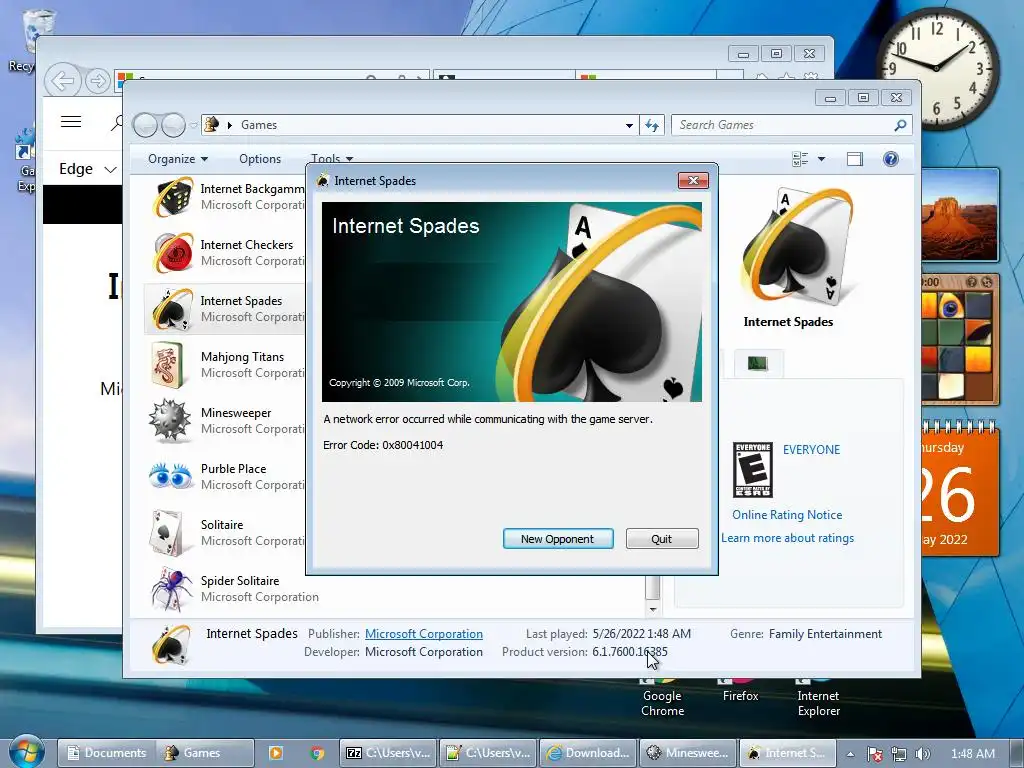Switch to the Download taskbar button
The height and width of the screenshot is (768, 1024).
[588, 753]
